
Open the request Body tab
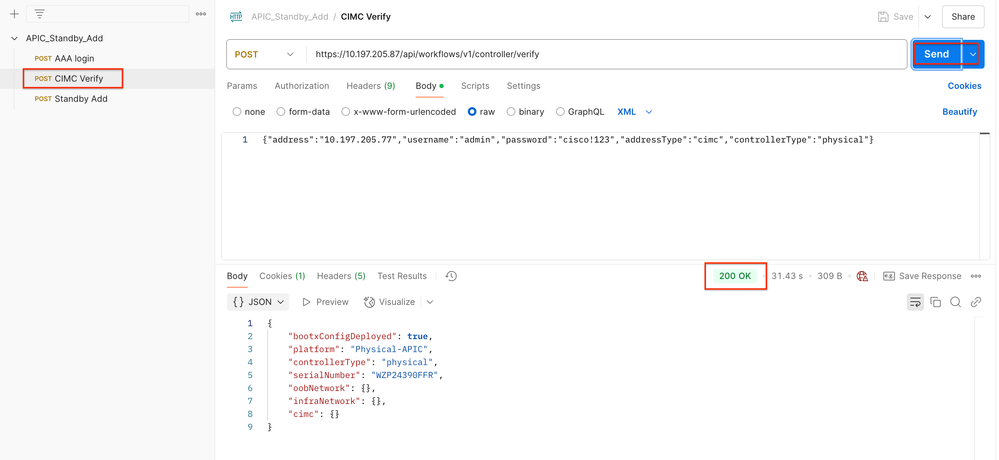[429, 85]
